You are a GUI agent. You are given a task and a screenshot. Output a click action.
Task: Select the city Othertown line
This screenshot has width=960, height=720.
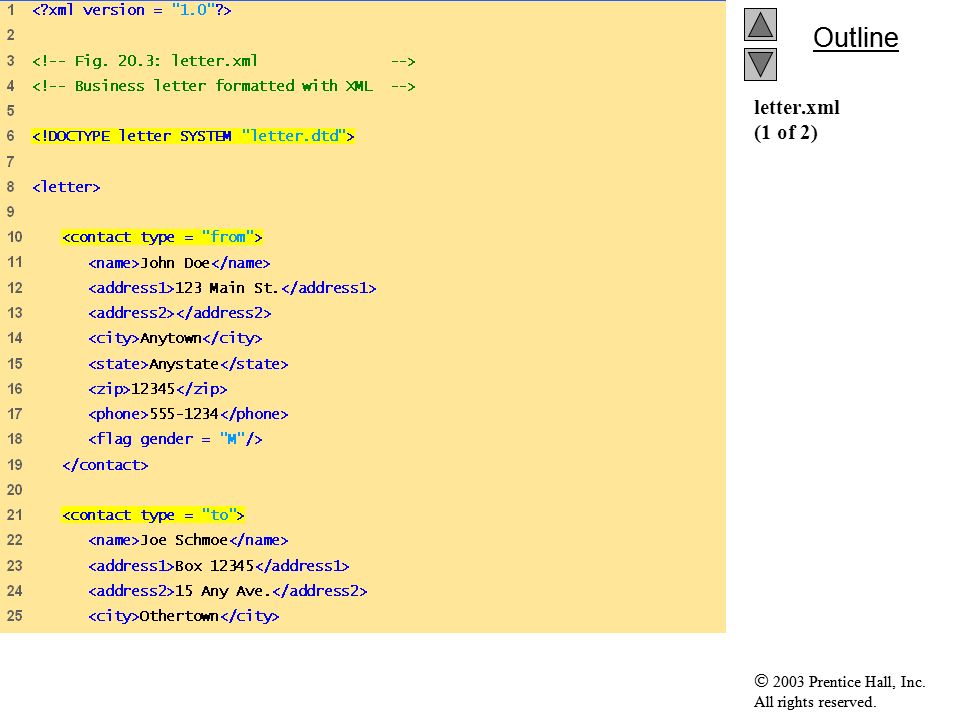184,617
